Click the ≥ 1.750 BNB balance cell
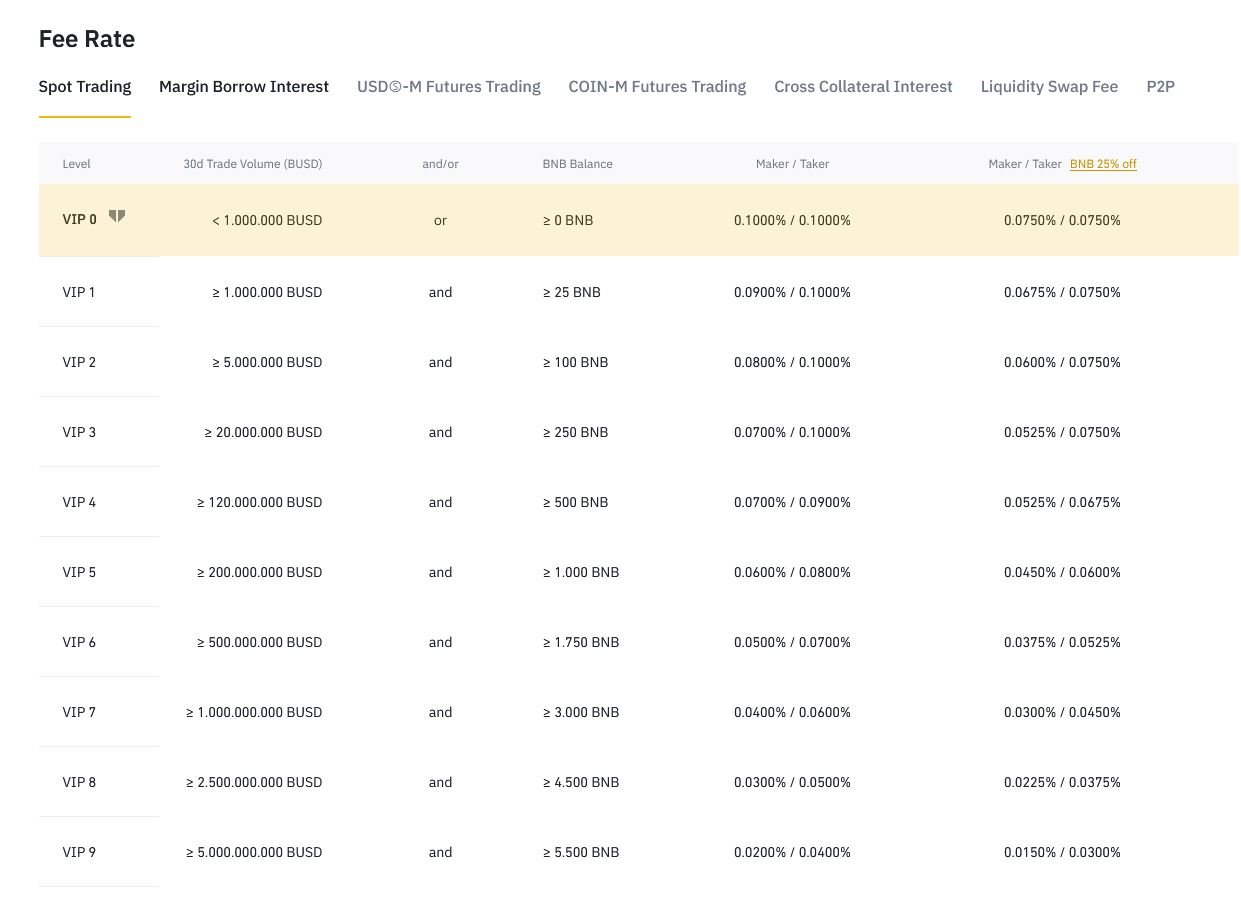The image size is (1241, 910). (x=581, y=642)
